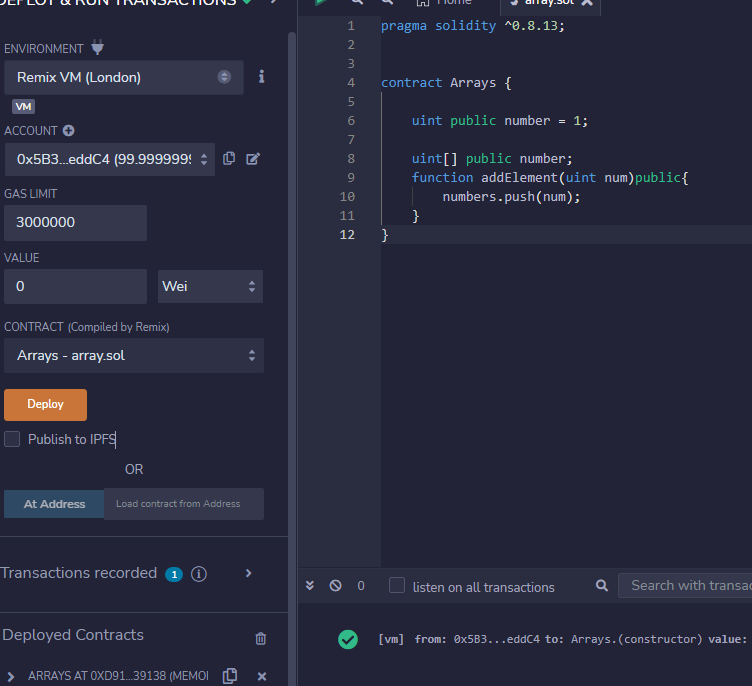752x686 pixels.
Task: Copy the deployed Arrays contract address
Action: (230, 675)
